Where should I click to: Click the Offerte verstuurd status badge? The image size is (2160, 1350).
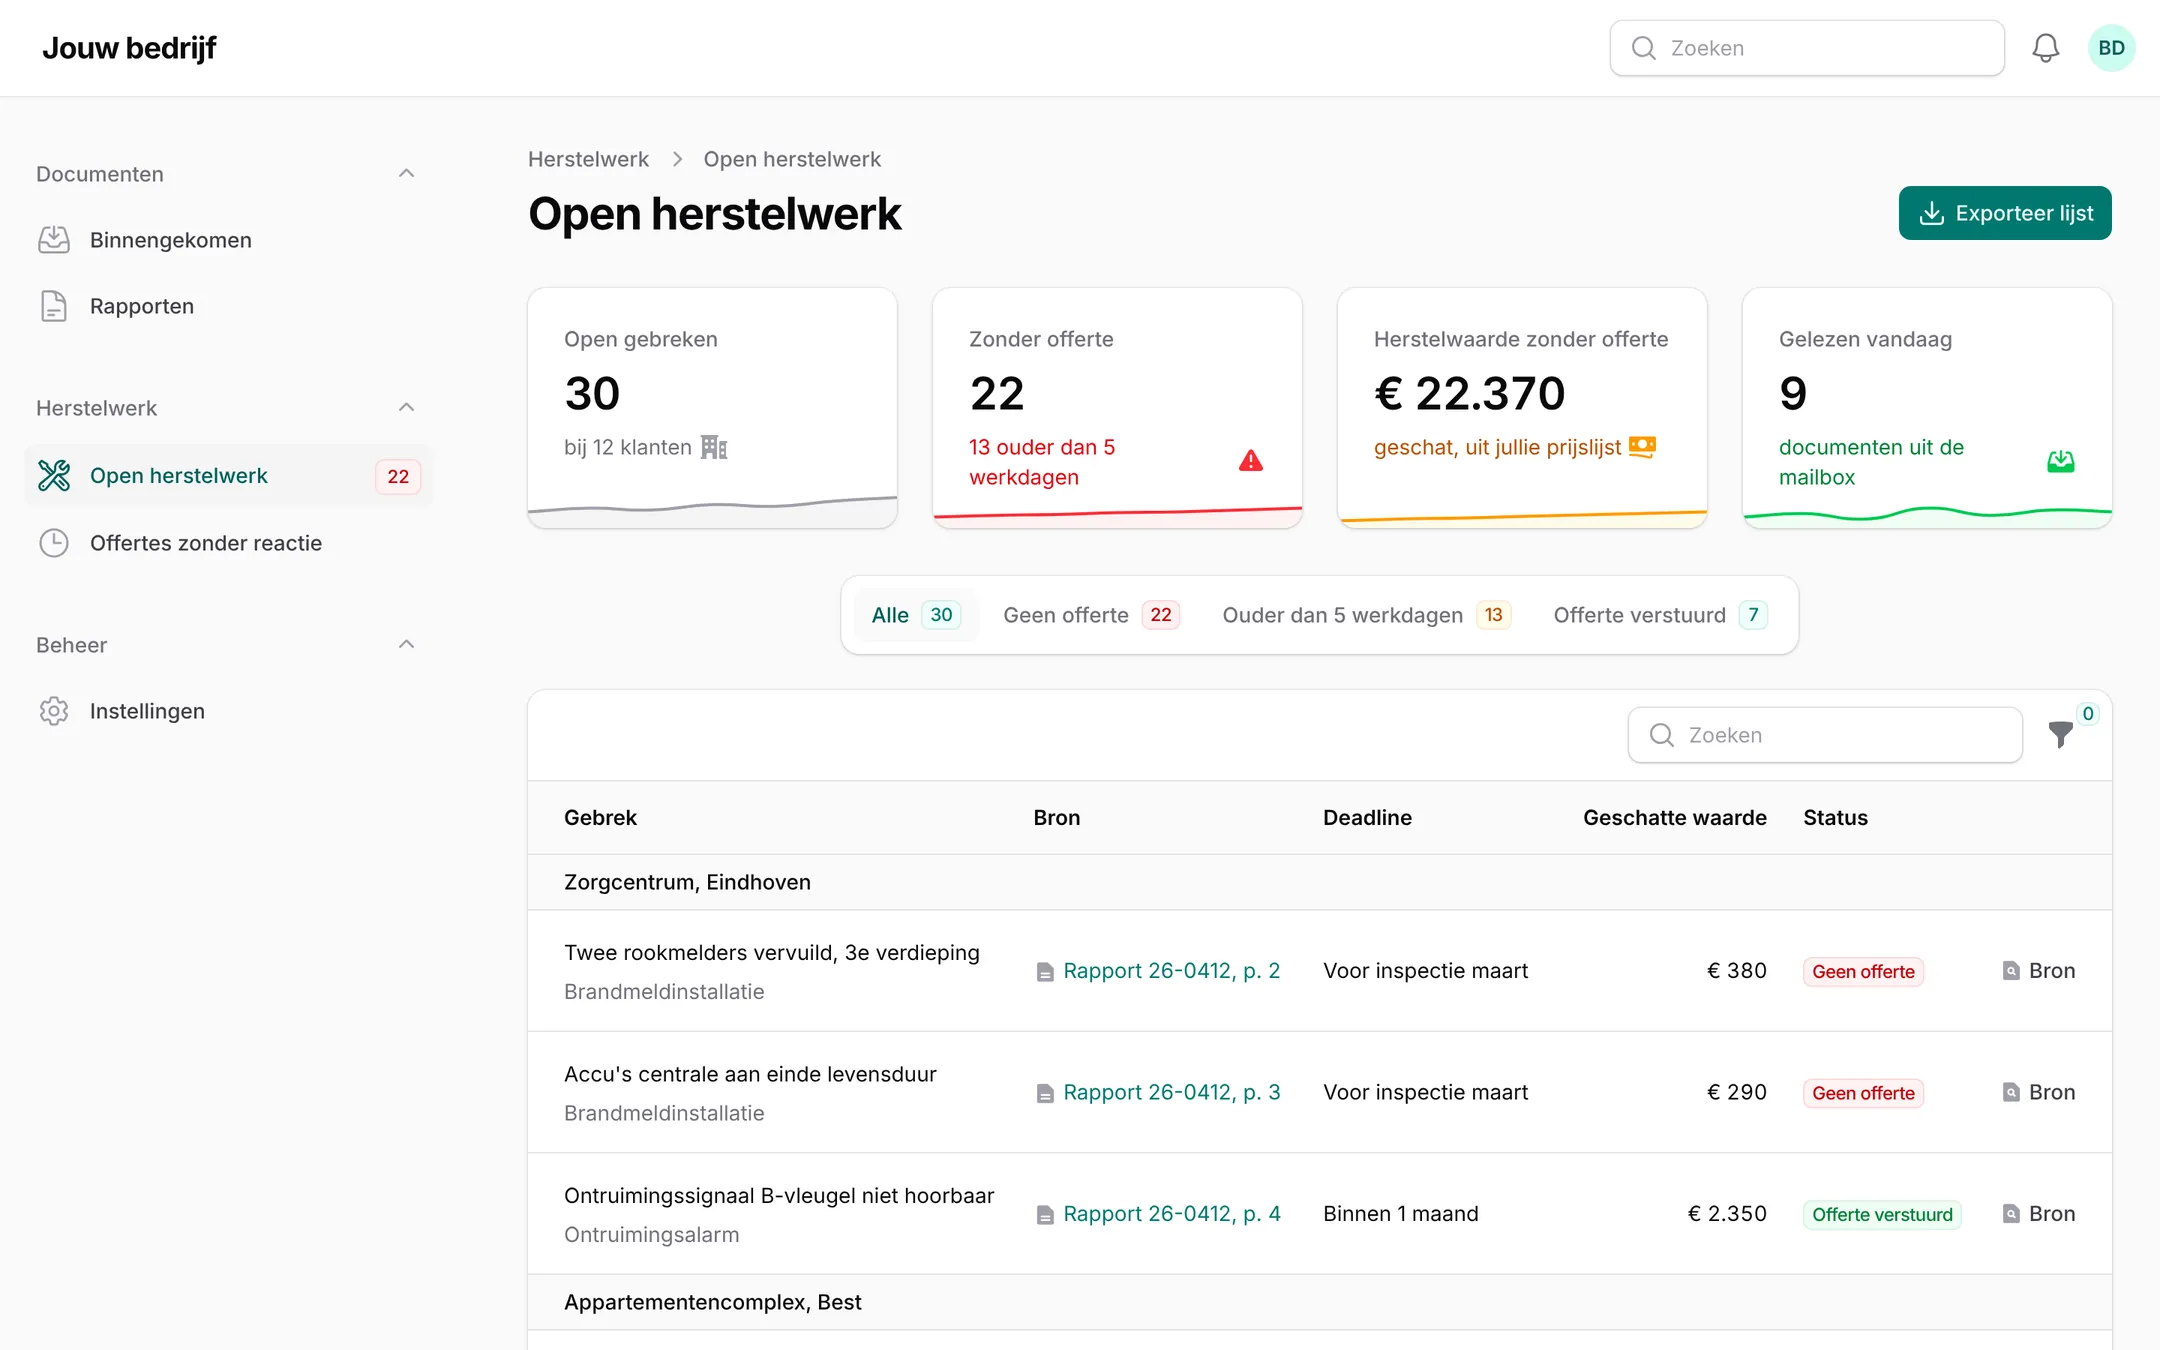(x=1882, y=1215)
